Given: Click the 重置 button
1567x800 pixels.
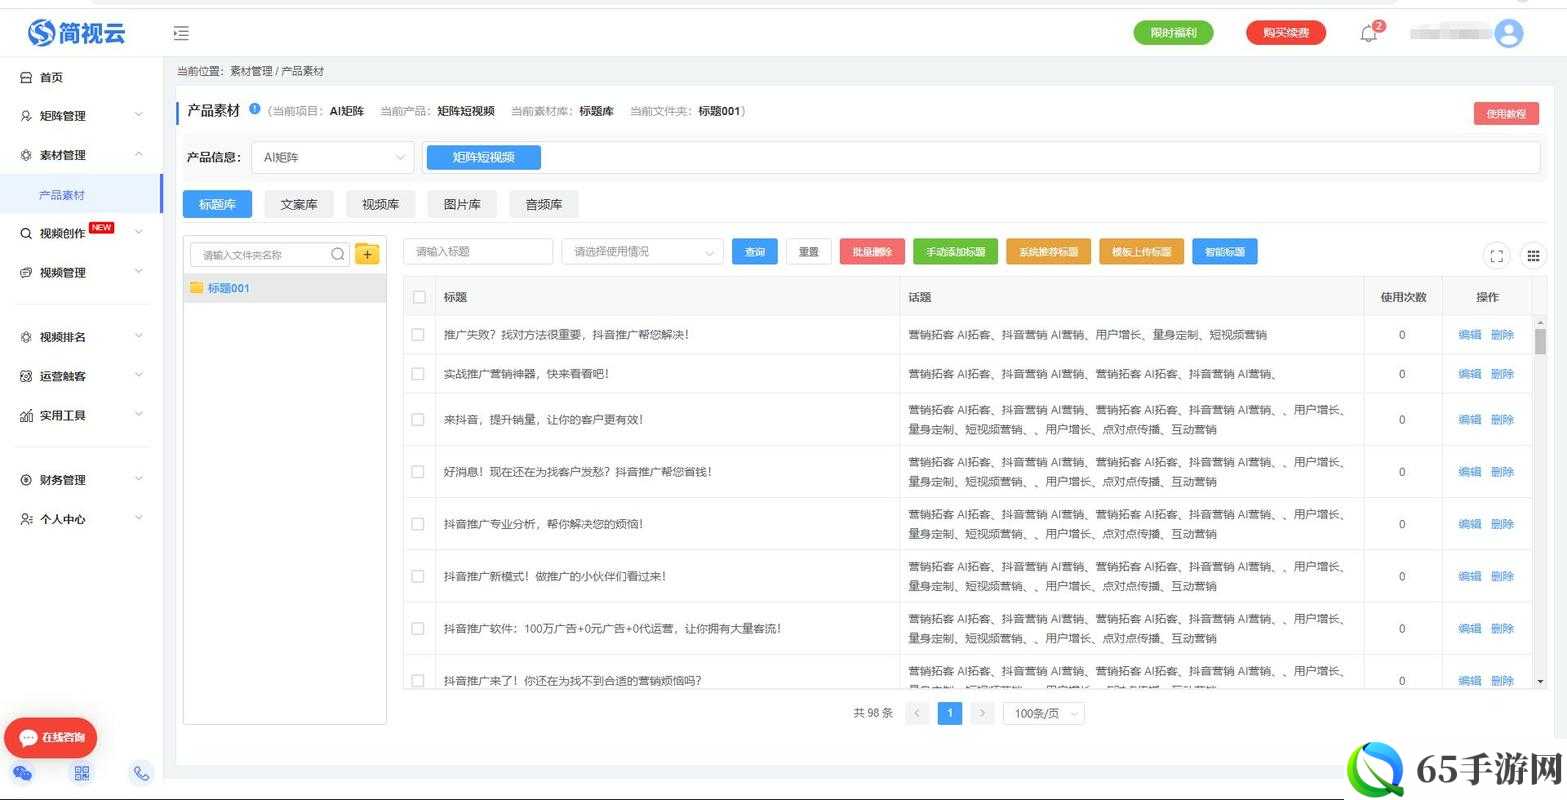Looking at the screenshot, I should pos(809,252).
